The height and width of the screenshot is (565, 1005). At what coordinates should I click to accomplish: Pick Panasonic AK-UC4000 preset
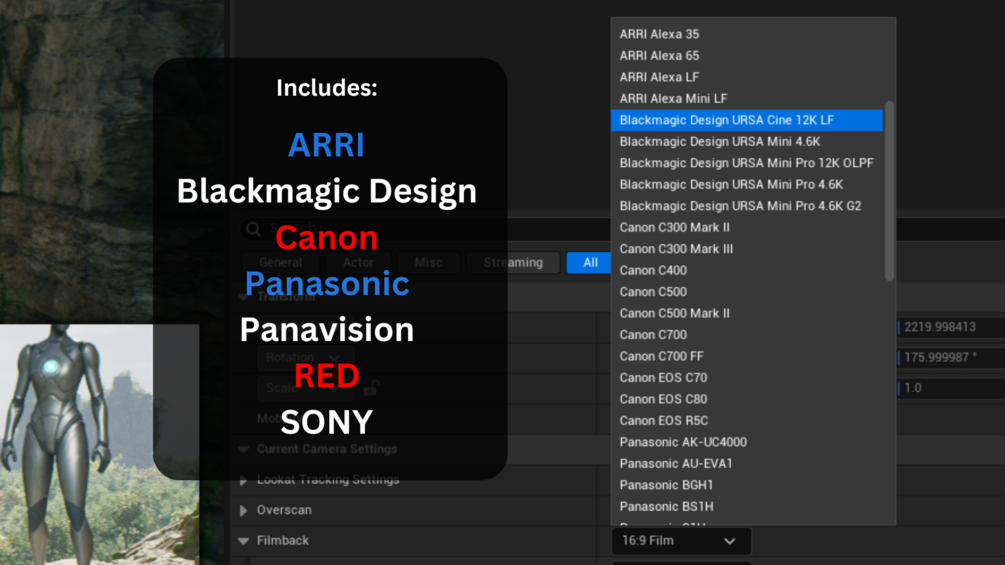[x=747, y=442]
